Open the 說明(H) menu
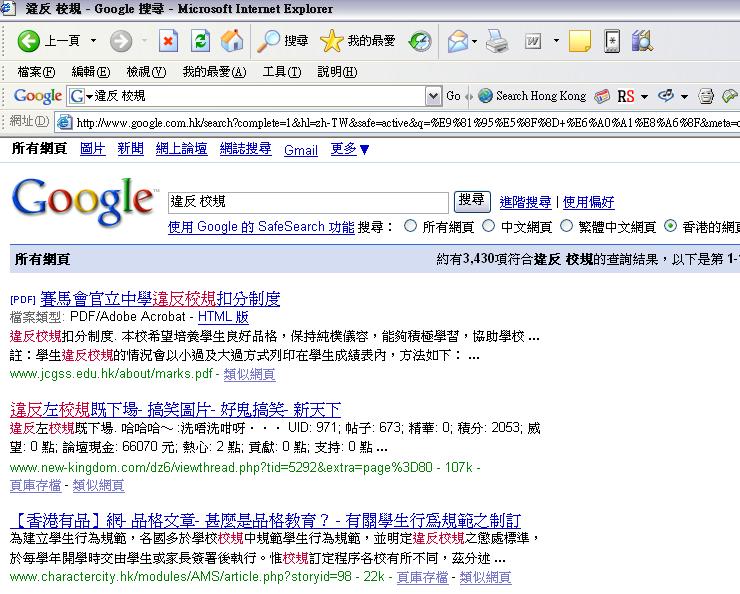 click(x=337, y=72)
